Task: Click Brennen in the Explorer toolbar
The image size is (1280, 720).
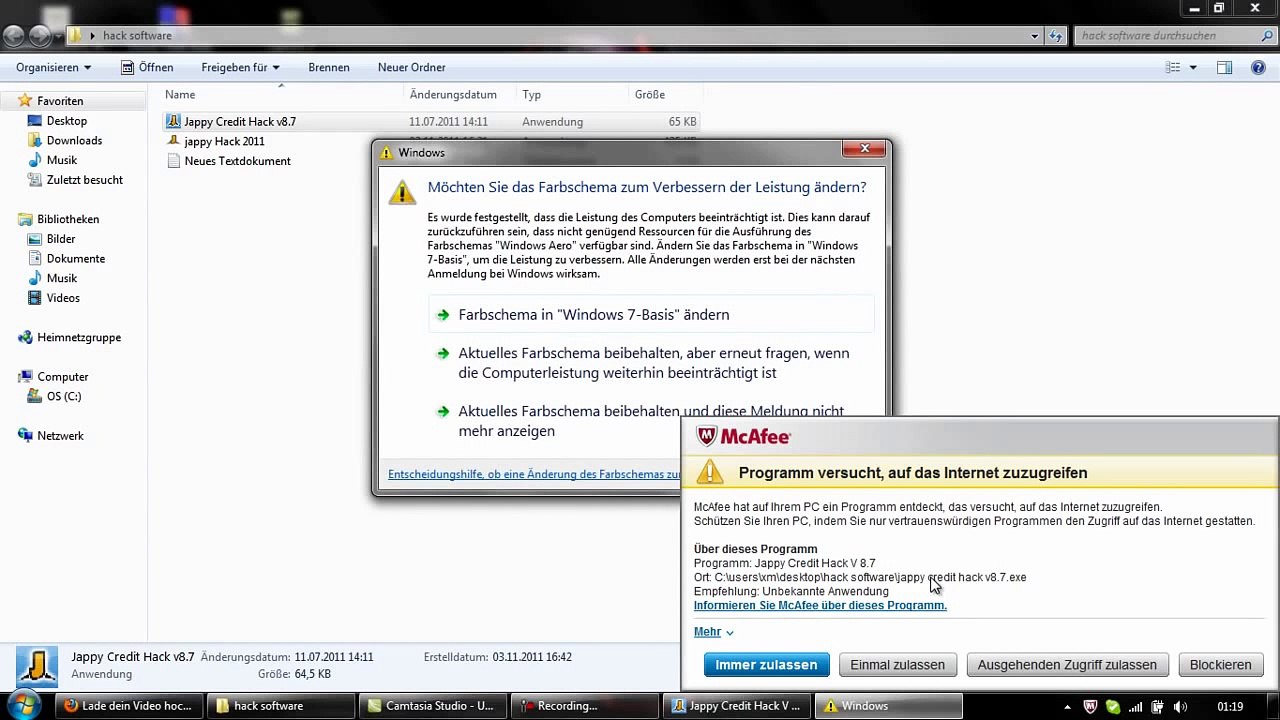Action: point(329,68)
